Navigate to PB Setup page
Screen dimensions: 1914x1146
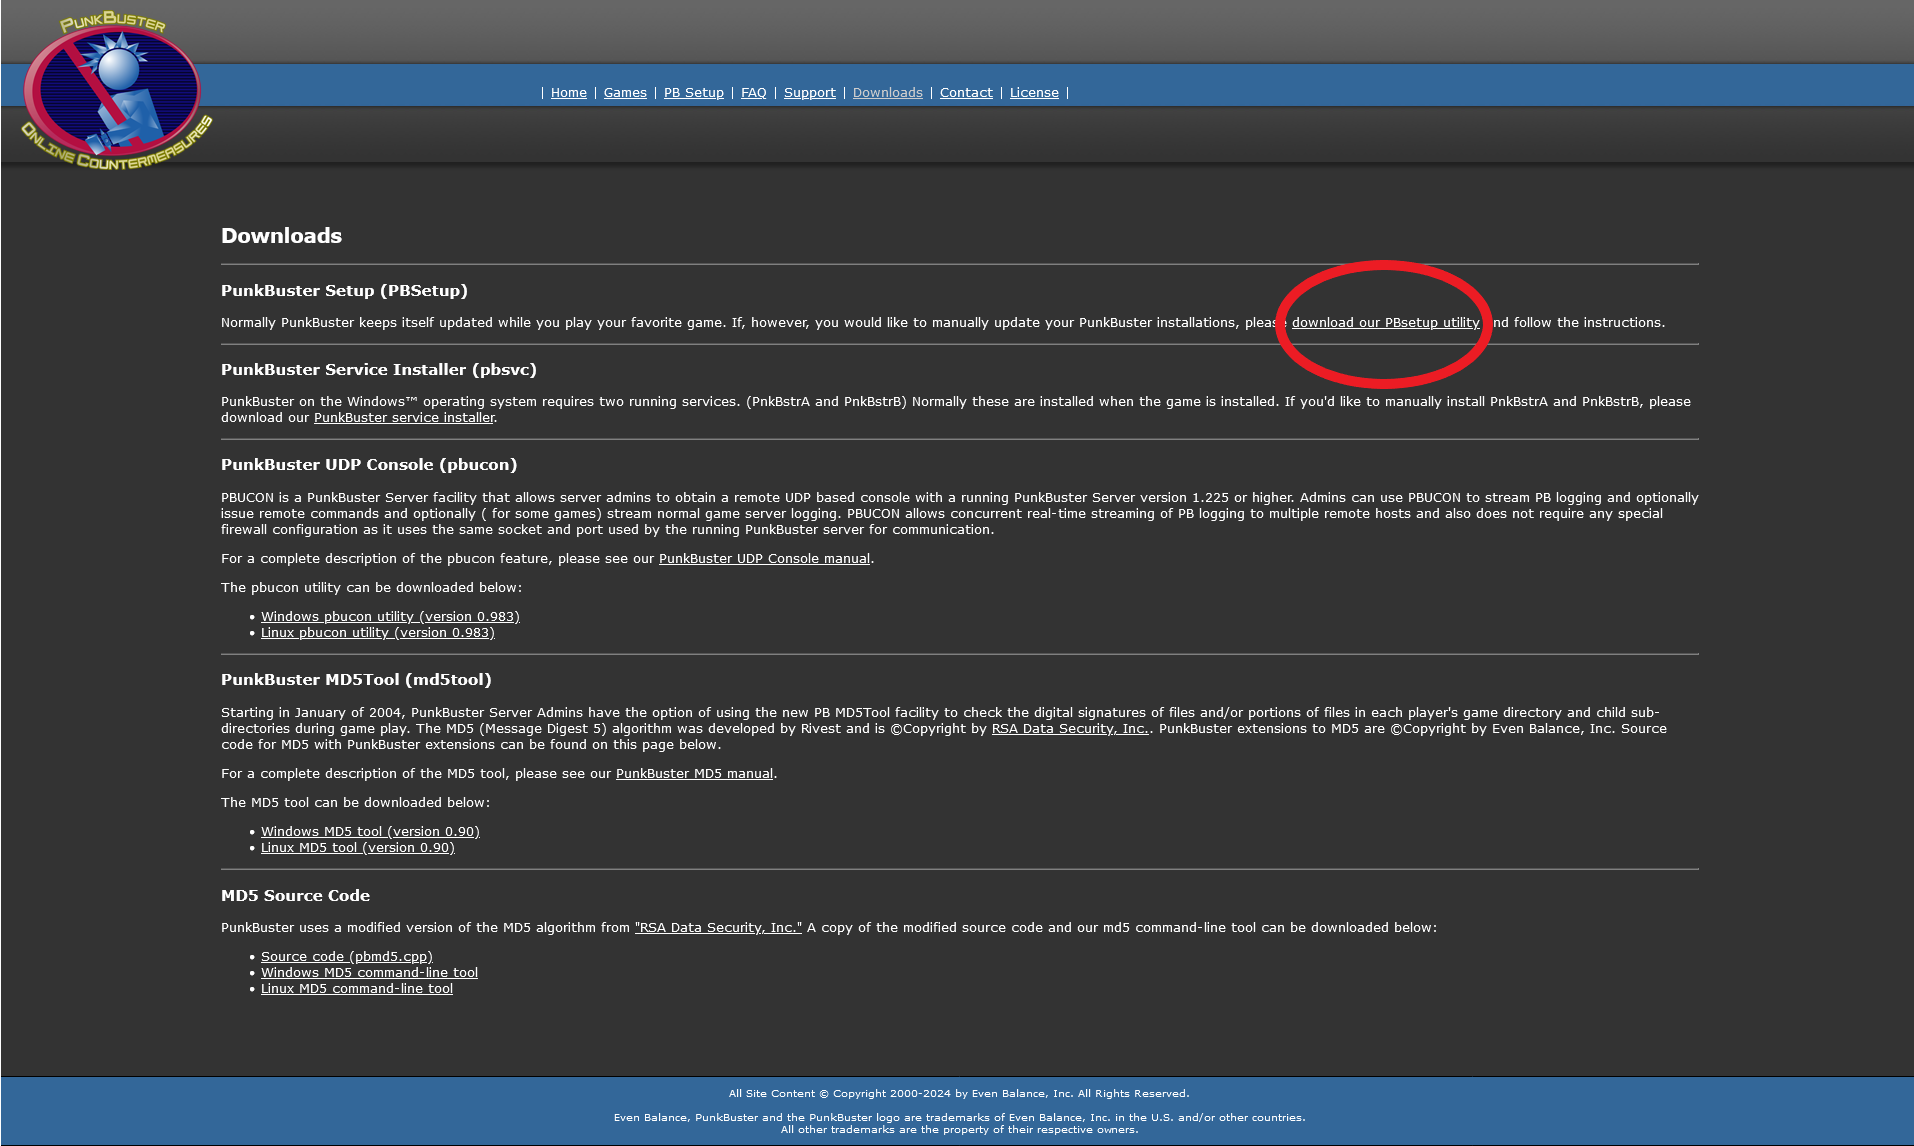pyautogui.click(x=694, y=93)
